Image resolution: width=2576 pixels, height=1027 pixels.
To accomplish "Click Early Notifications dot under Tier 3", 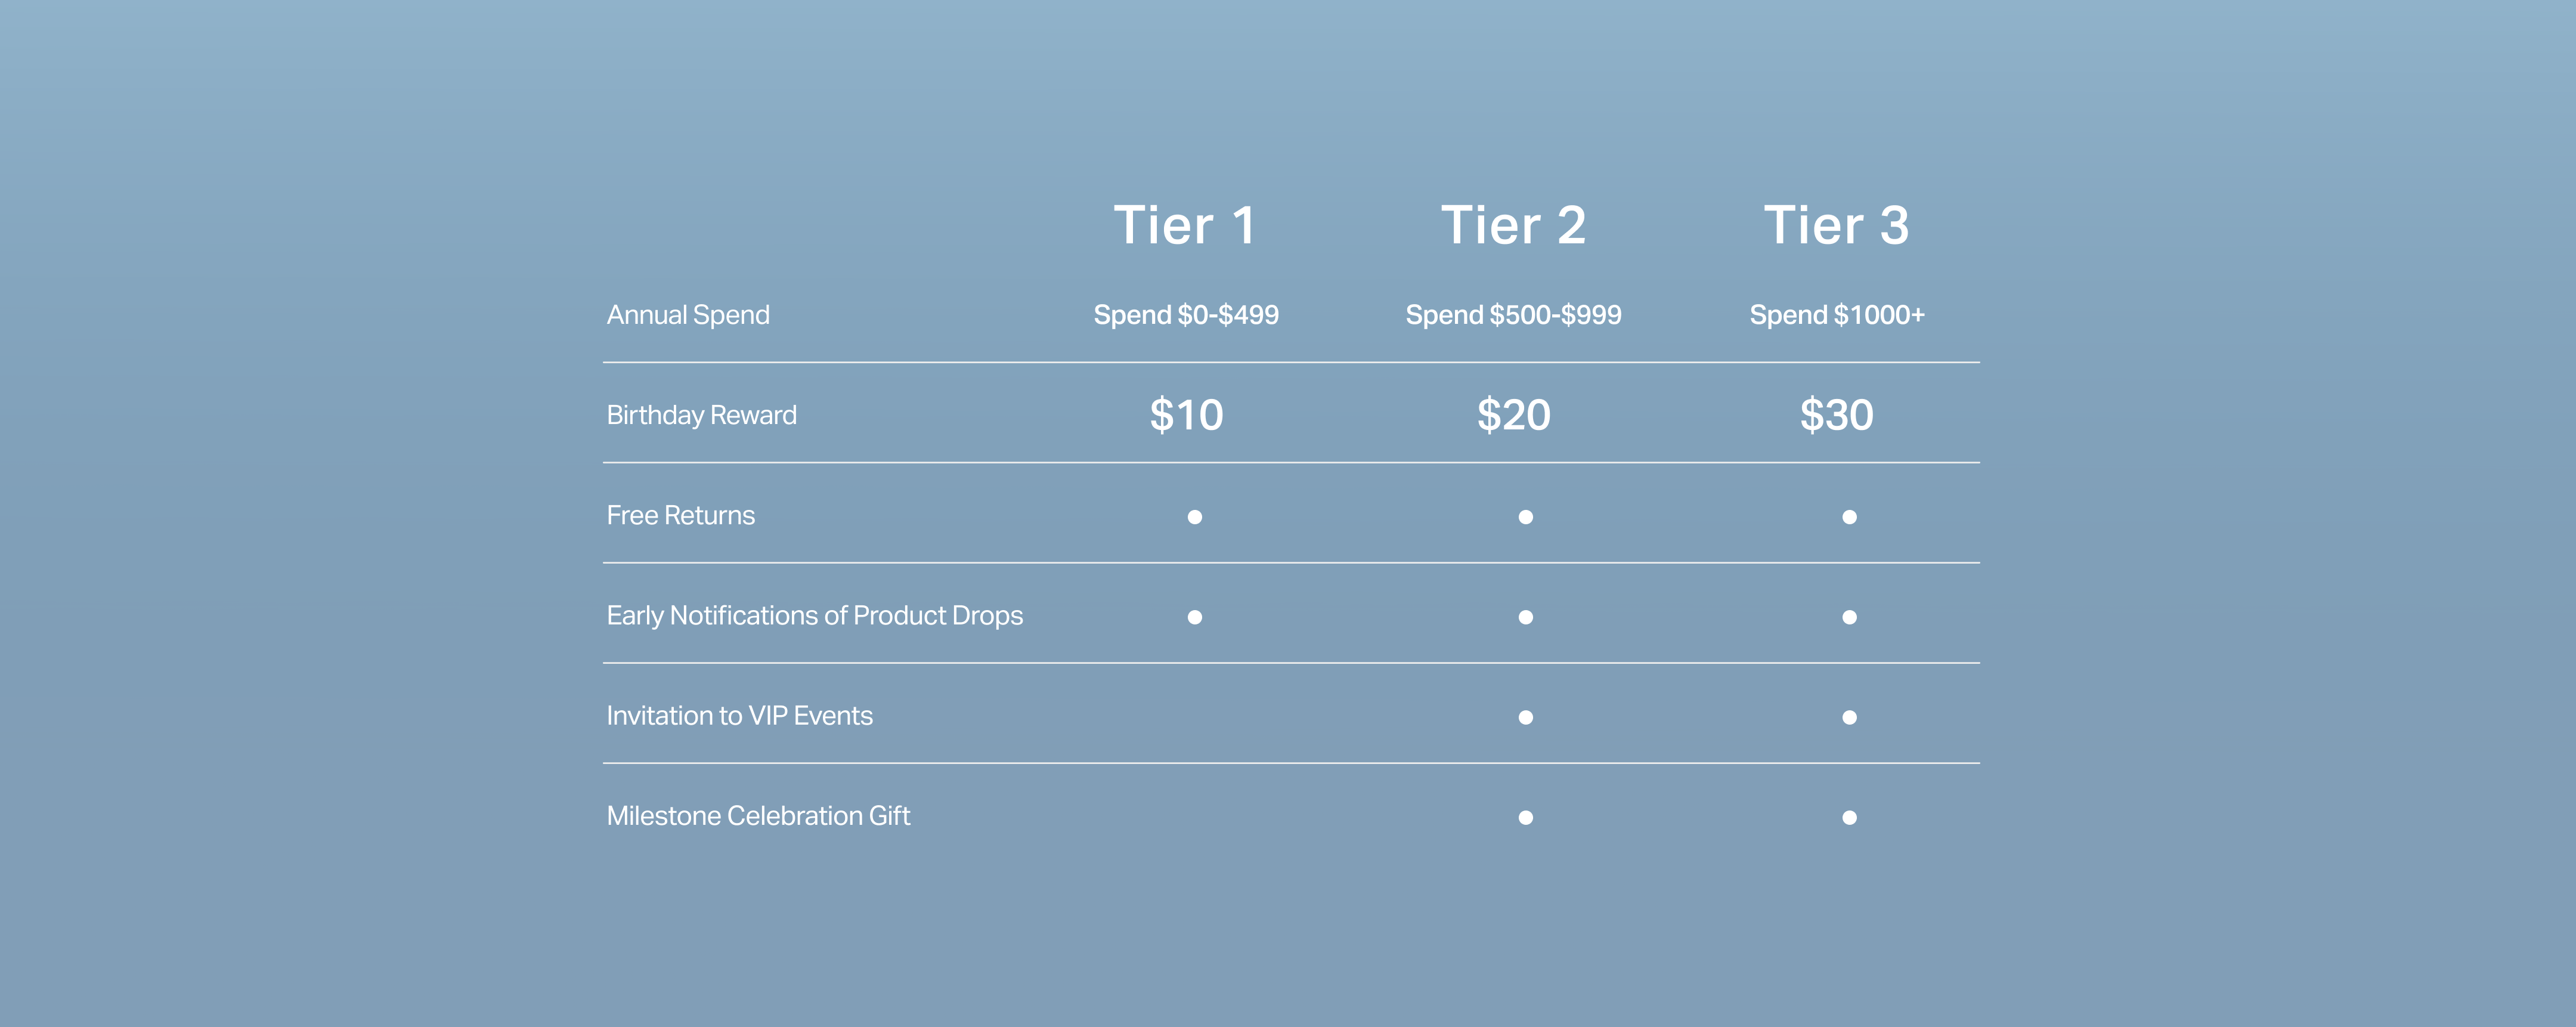I will (1849, 617).
